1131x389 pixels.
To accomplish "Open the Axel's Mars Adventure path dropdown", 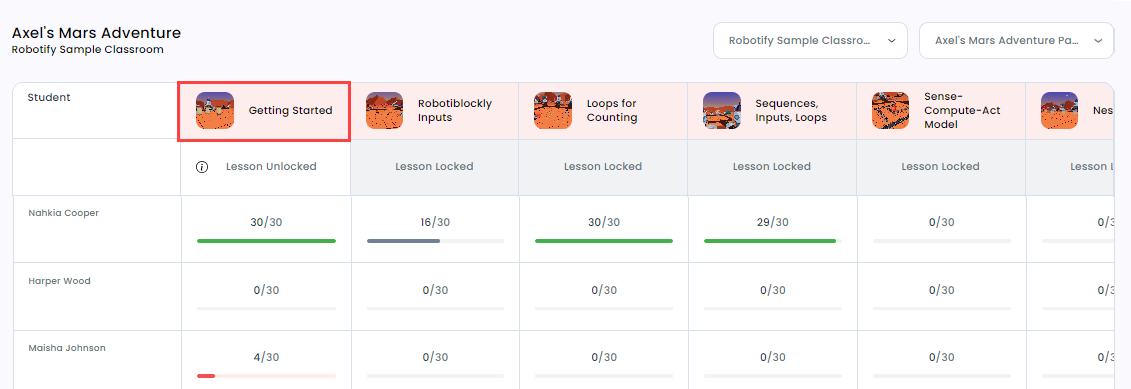I will pyautogui.click(x=1016, y=40).
